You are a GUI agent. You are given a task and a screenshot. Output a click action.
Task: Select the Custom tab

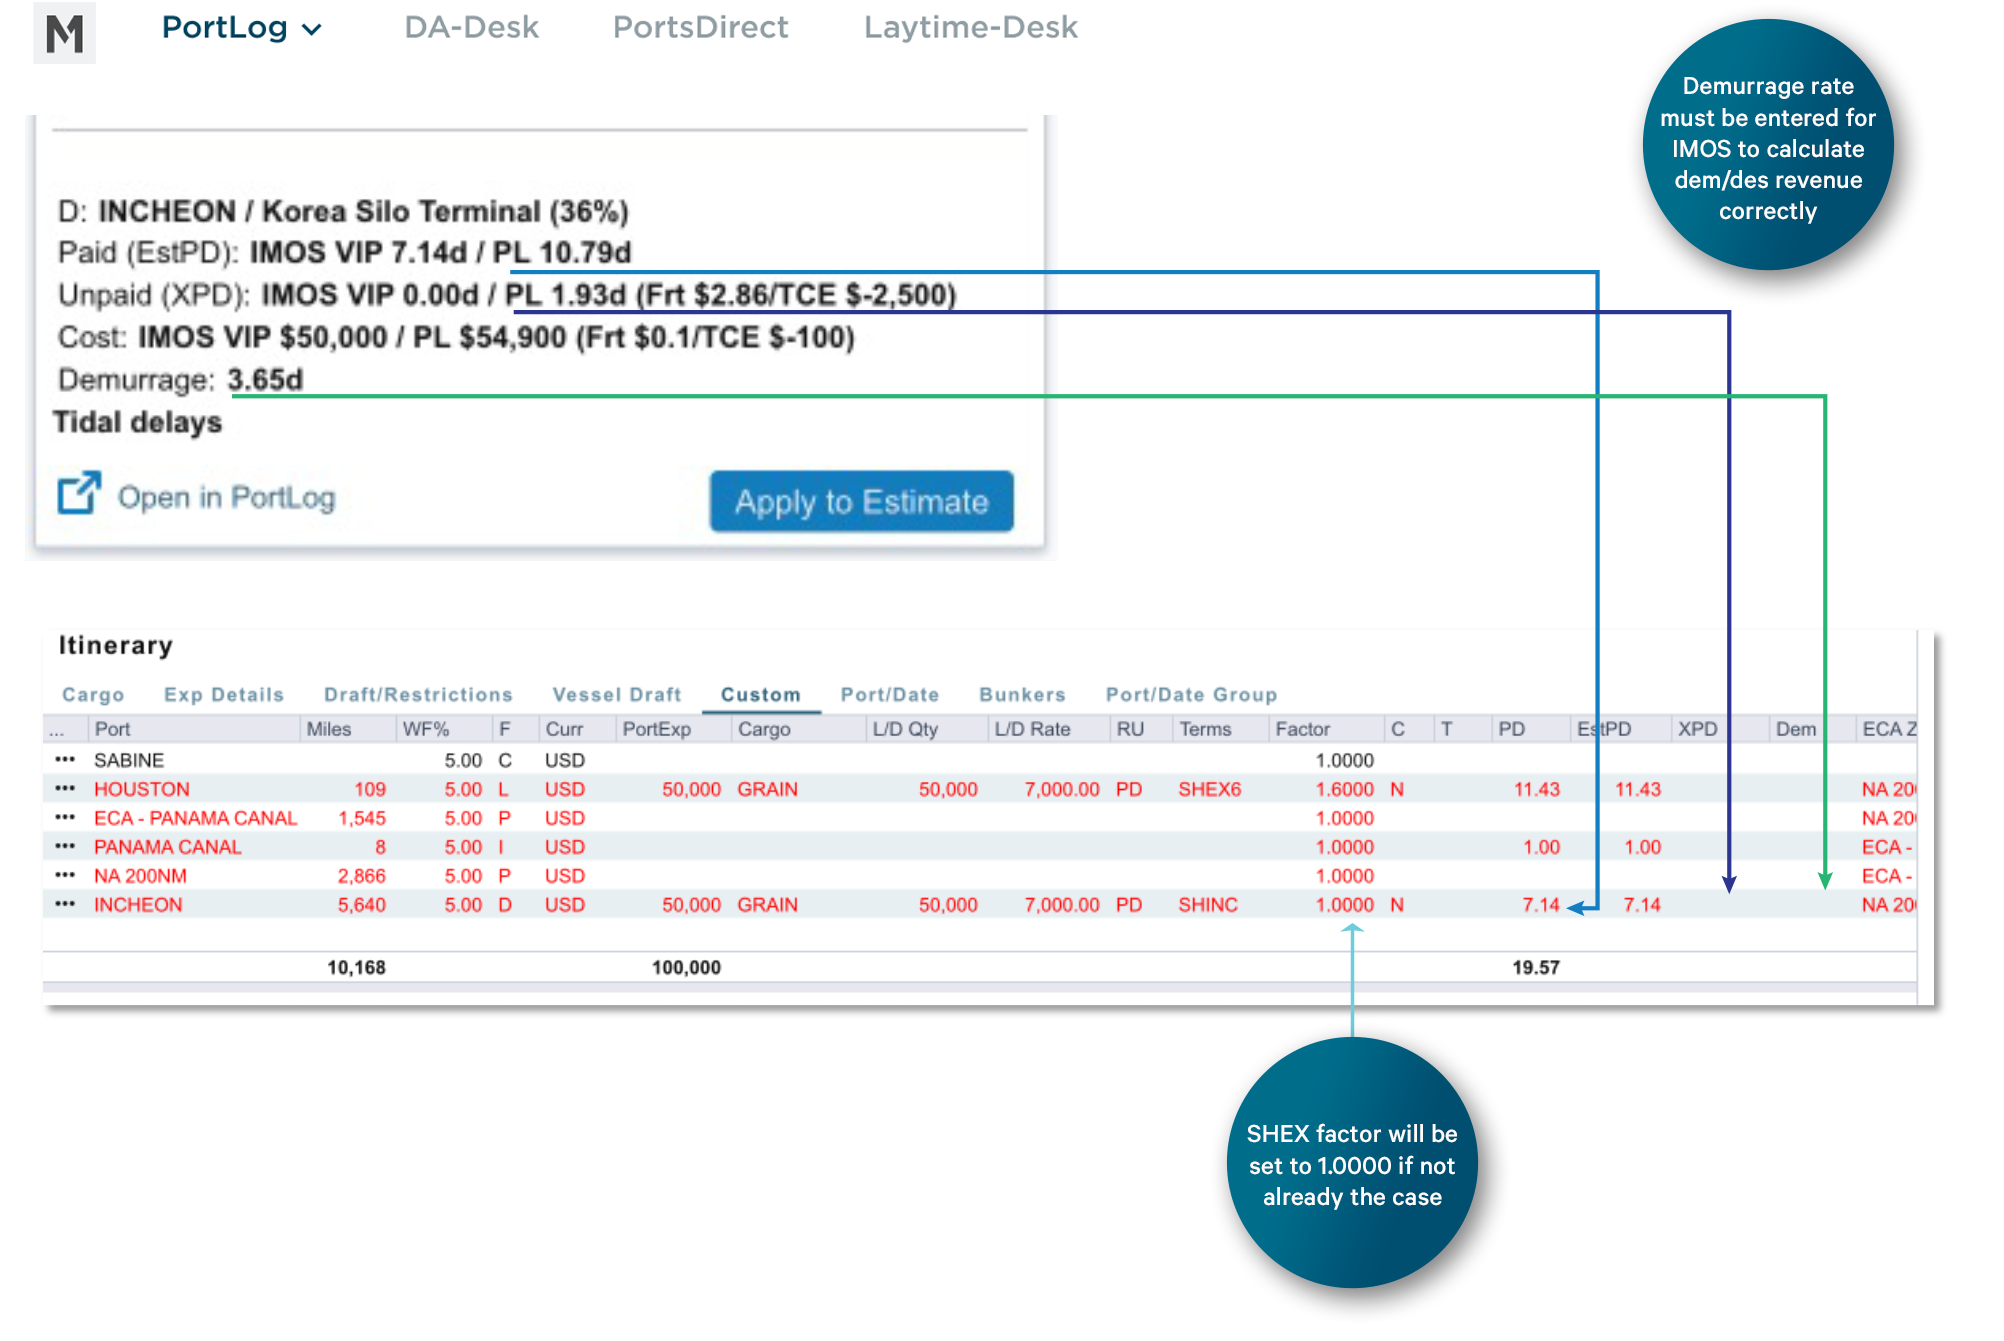pyautogui.click(x=761, y=694)
